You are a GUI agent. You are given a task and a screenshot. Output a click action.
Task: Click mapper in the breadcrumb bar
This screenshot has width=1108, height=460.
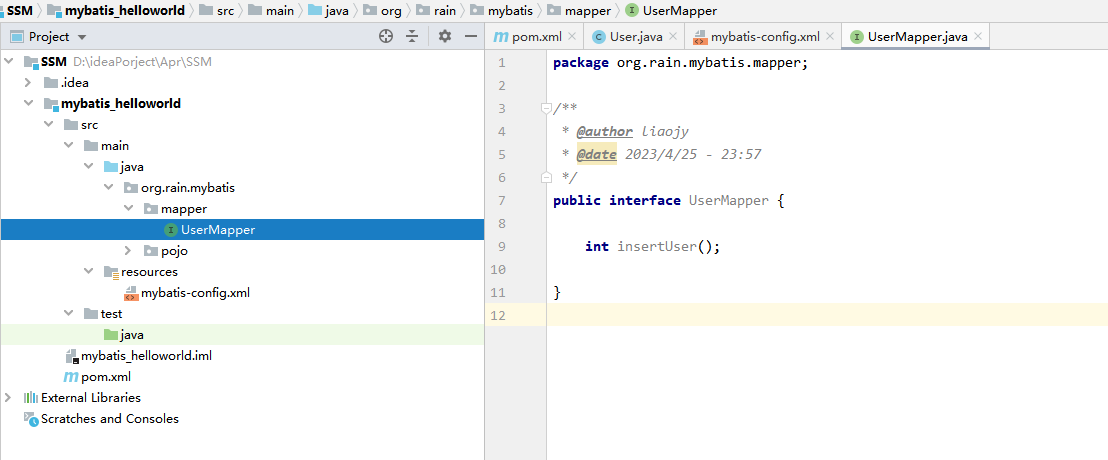coord(589,11)
